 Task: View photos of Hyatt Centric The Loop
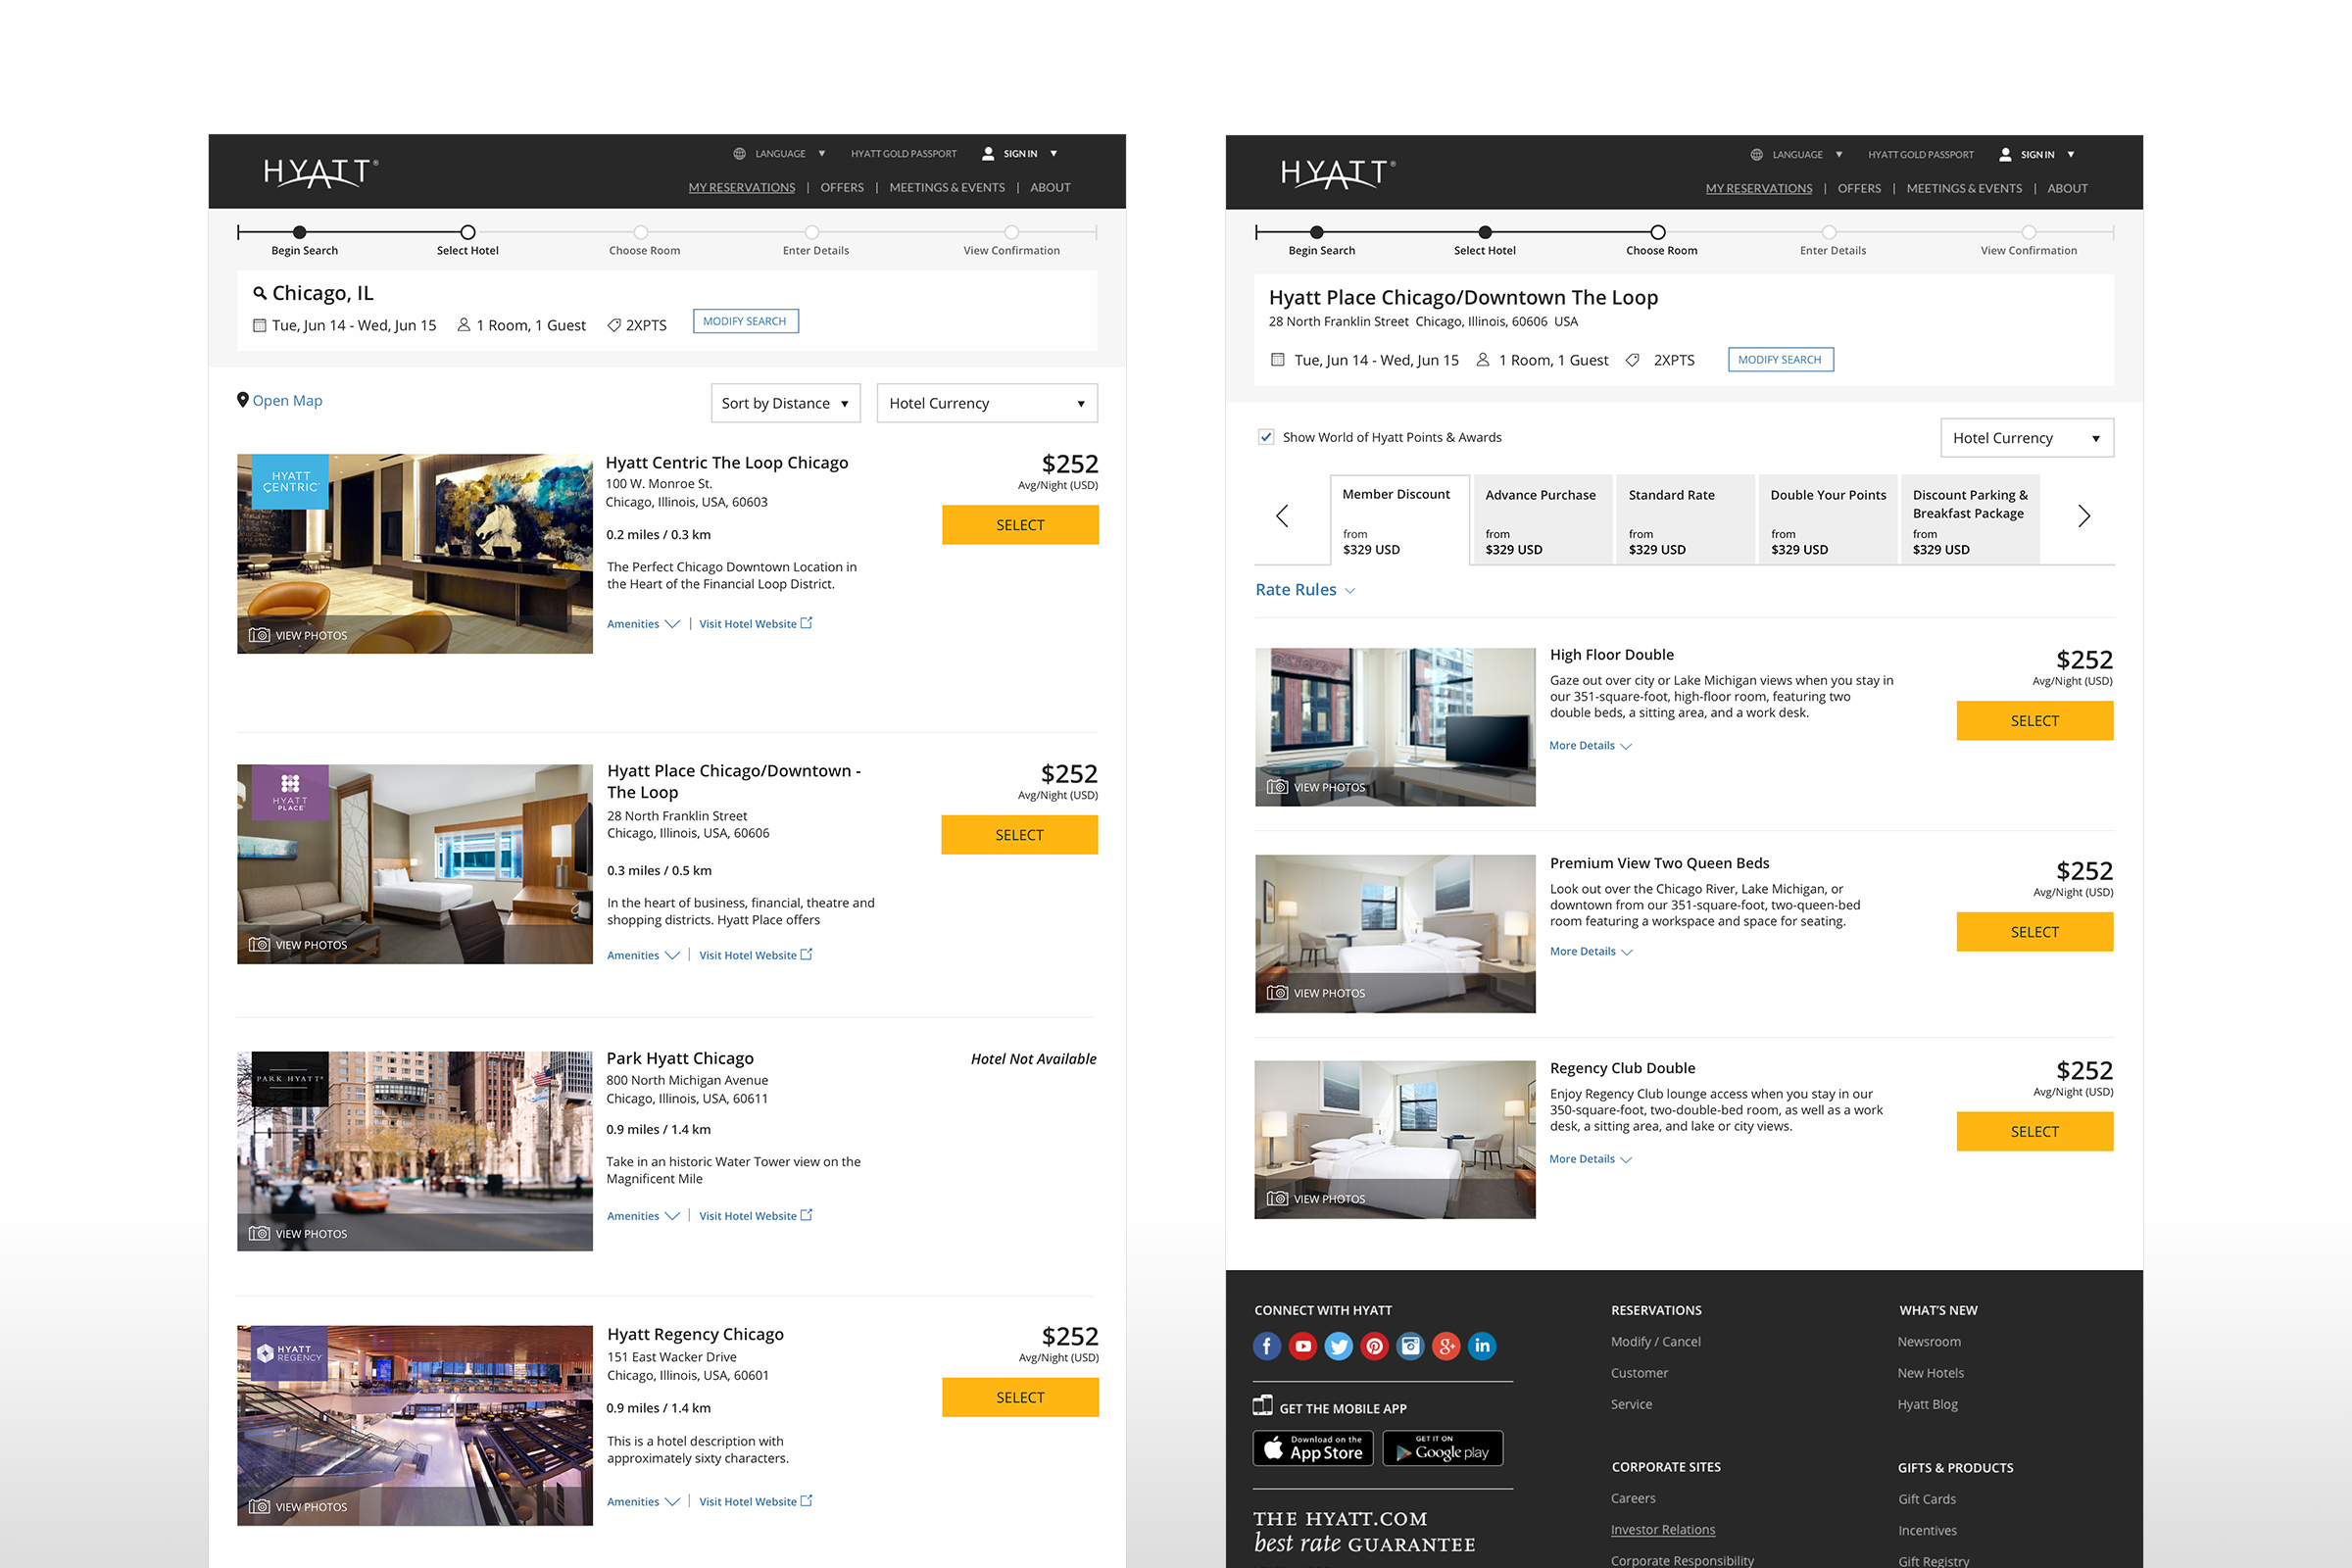click(x=298, y=635)
